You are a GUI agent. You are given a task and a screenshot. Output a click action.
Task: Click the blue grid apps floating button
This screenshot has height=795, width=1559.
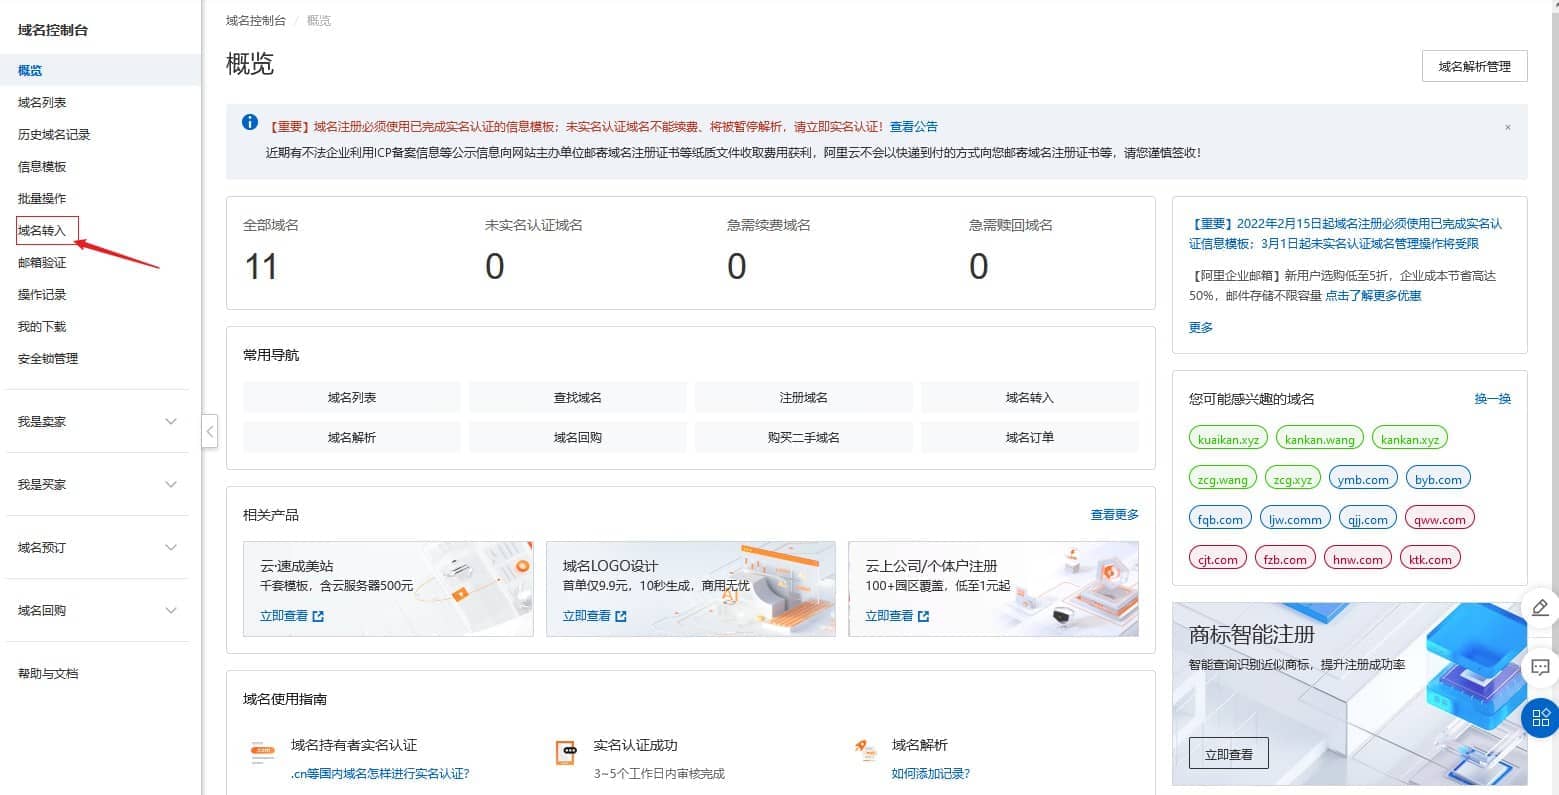1540,717
